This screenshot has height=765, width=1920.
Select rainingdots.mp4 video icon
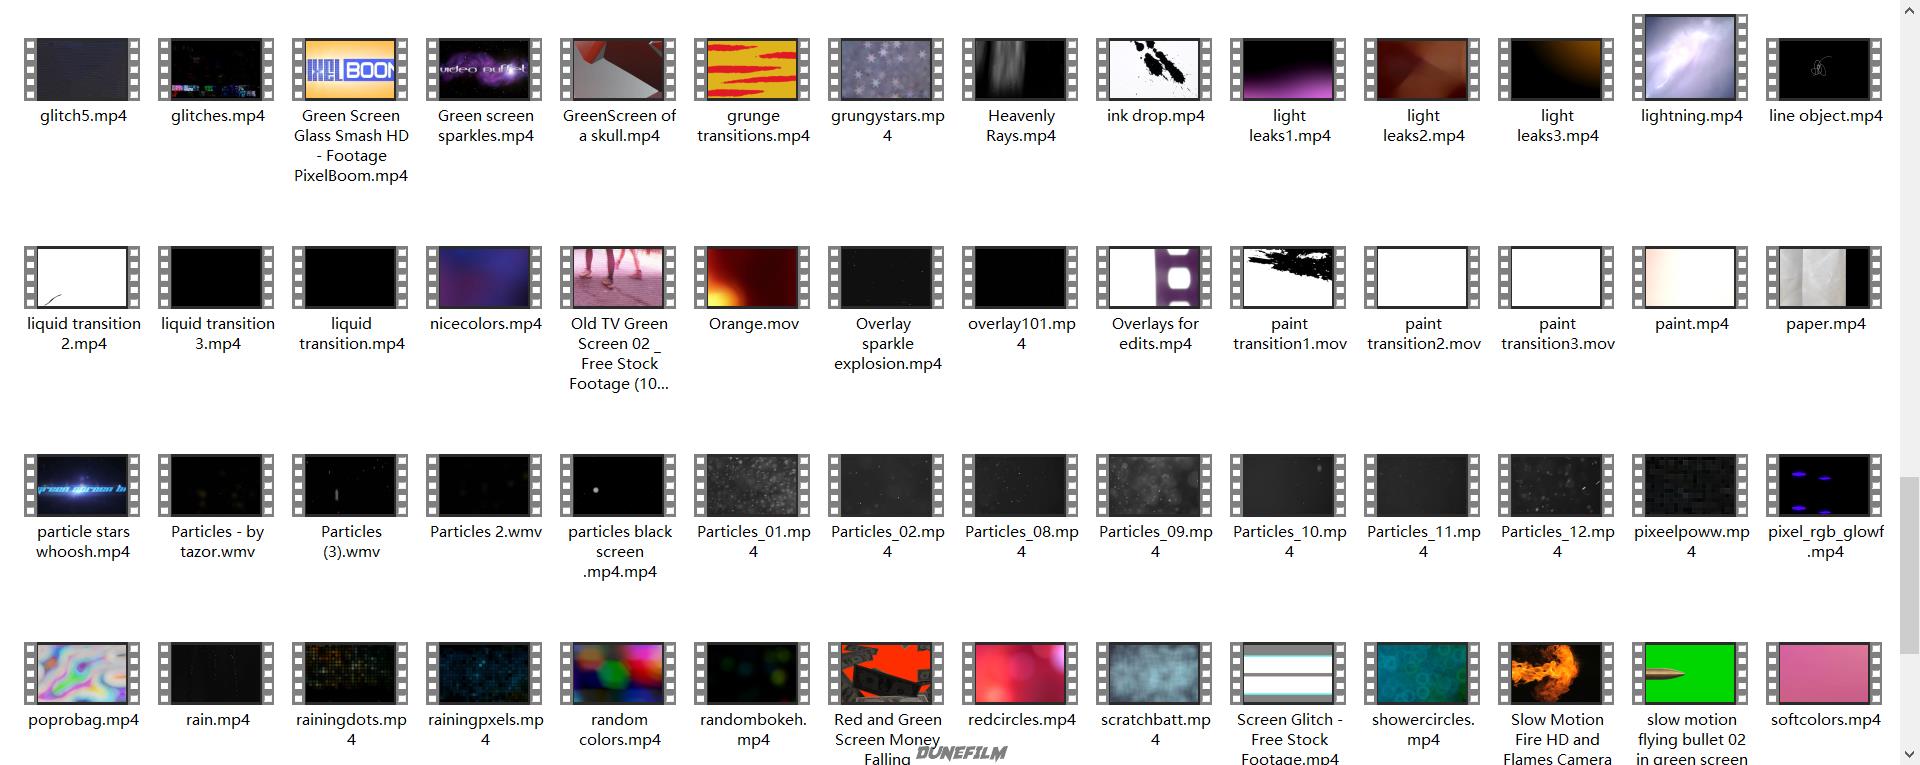(351, 674)
